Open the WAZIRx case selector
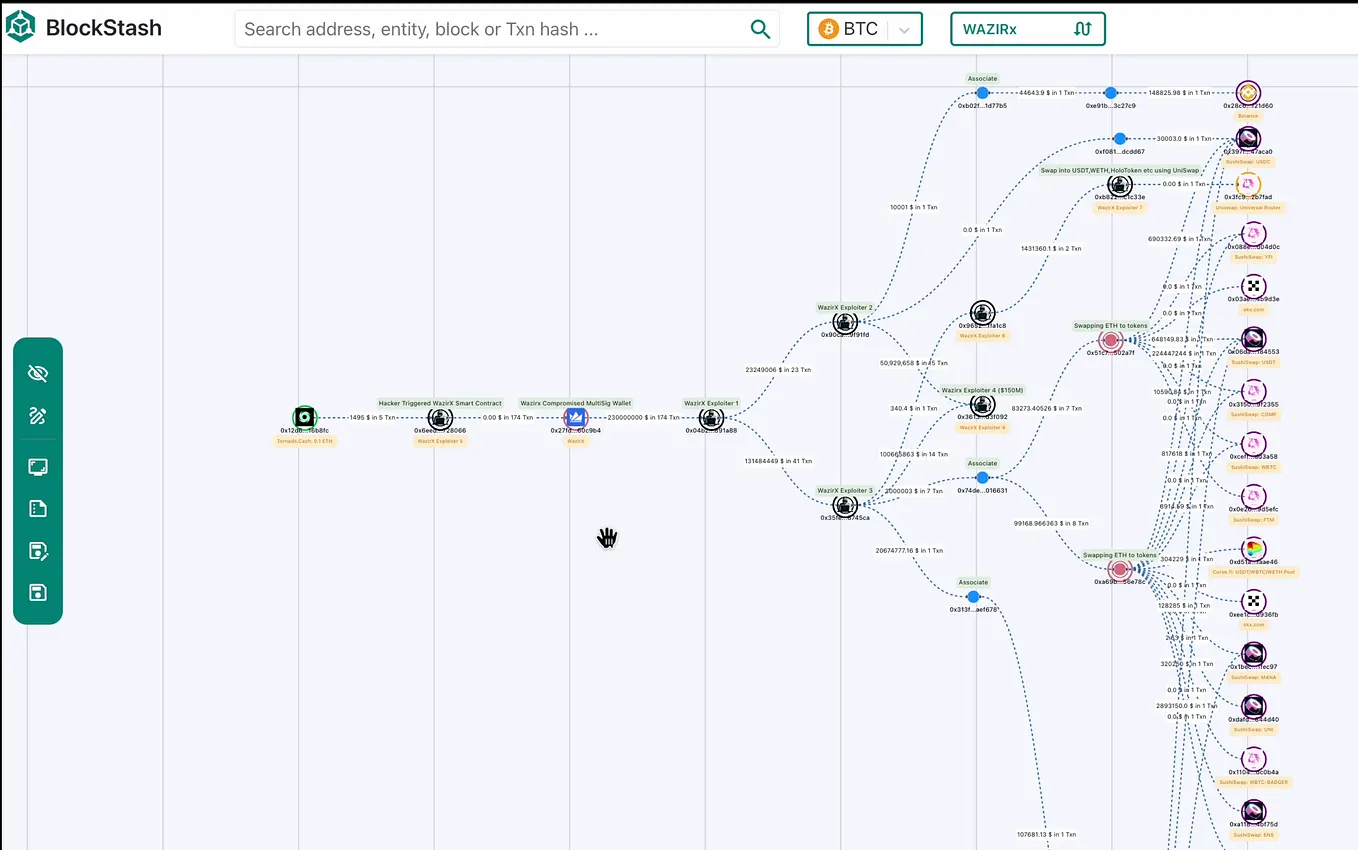Screen dimensions: 1358x850 1027,29
